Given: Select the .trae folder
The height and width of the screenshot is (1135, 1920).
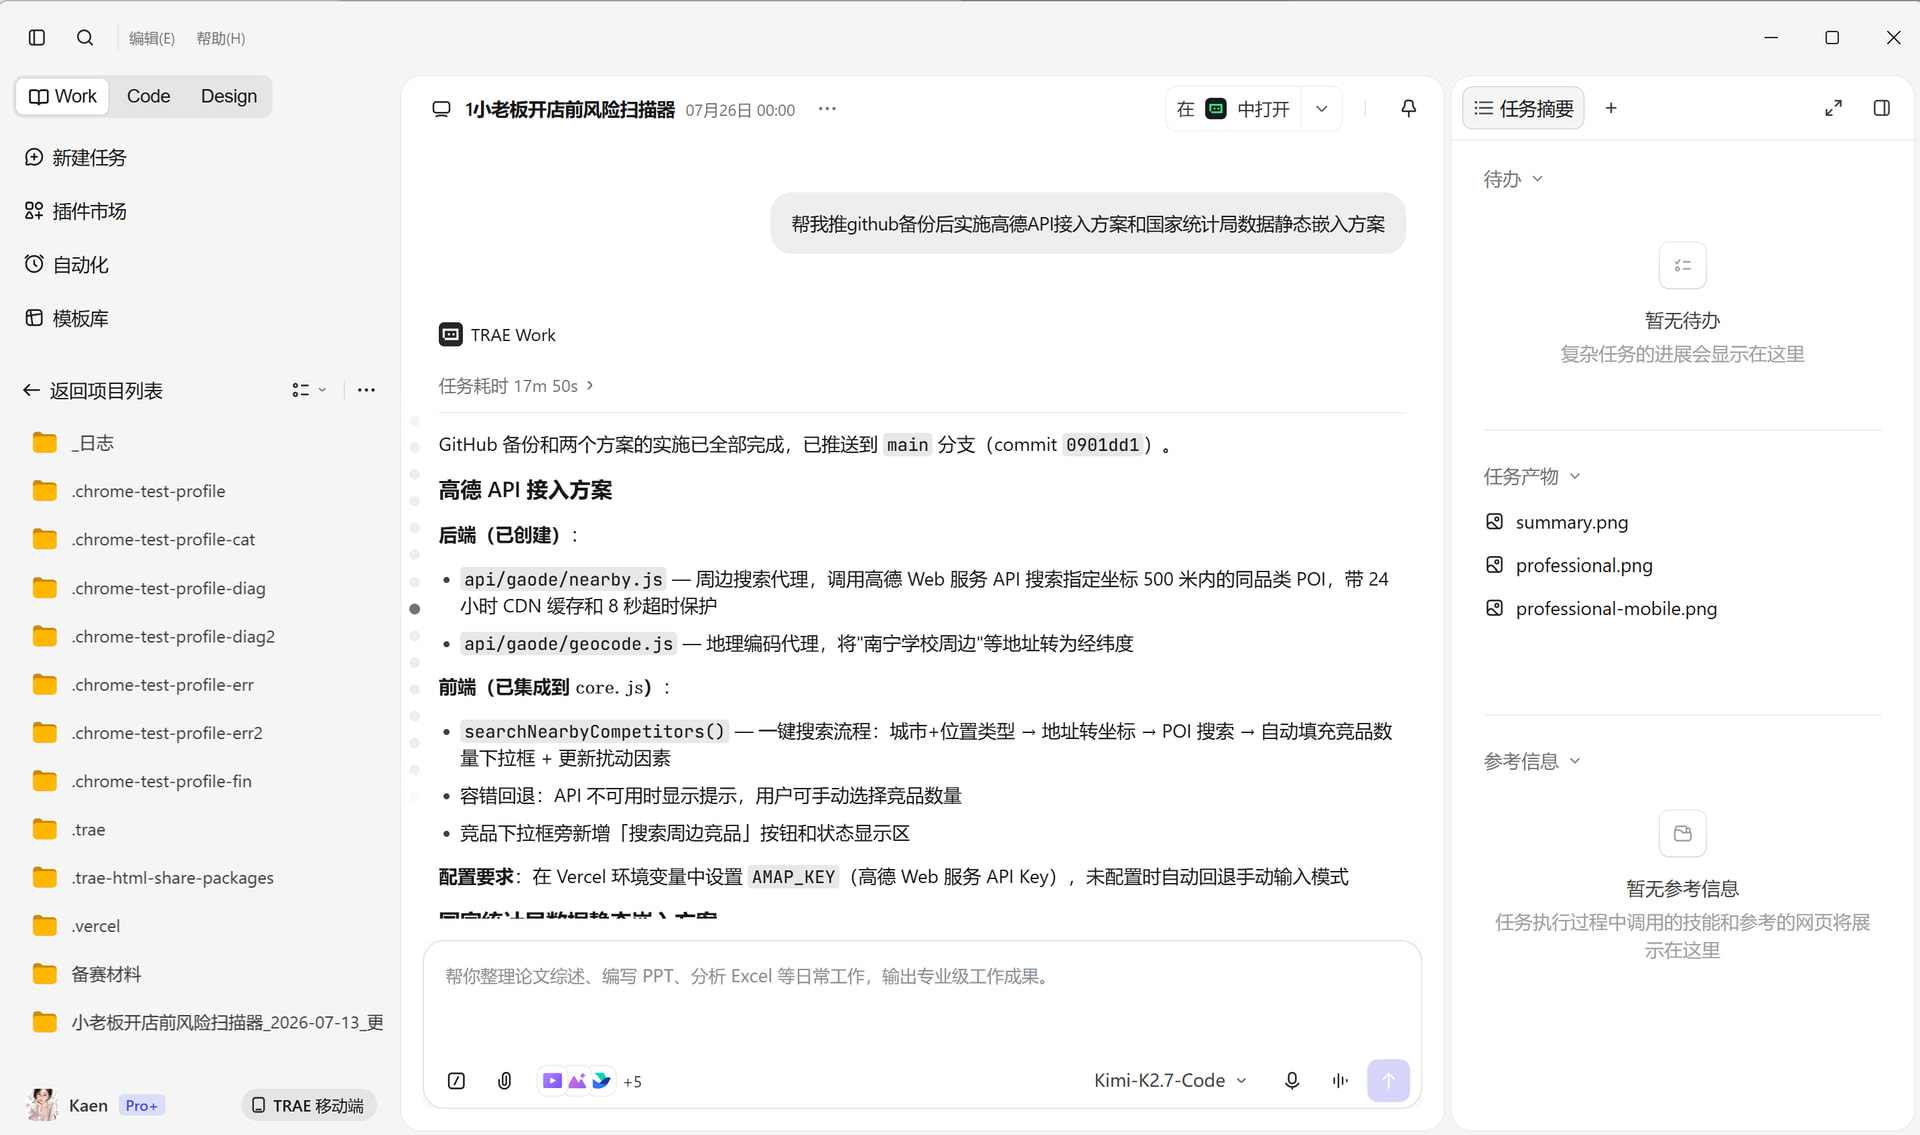Looking at the screenshot, I should point(208,830).
